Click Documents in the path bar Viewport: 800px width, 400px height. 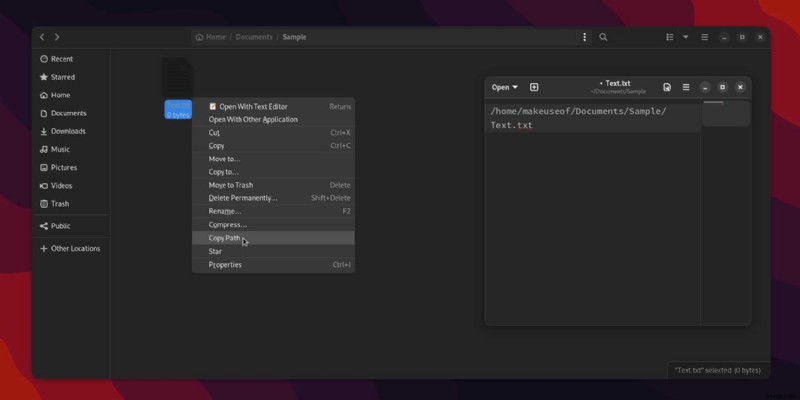click(254, 37)
